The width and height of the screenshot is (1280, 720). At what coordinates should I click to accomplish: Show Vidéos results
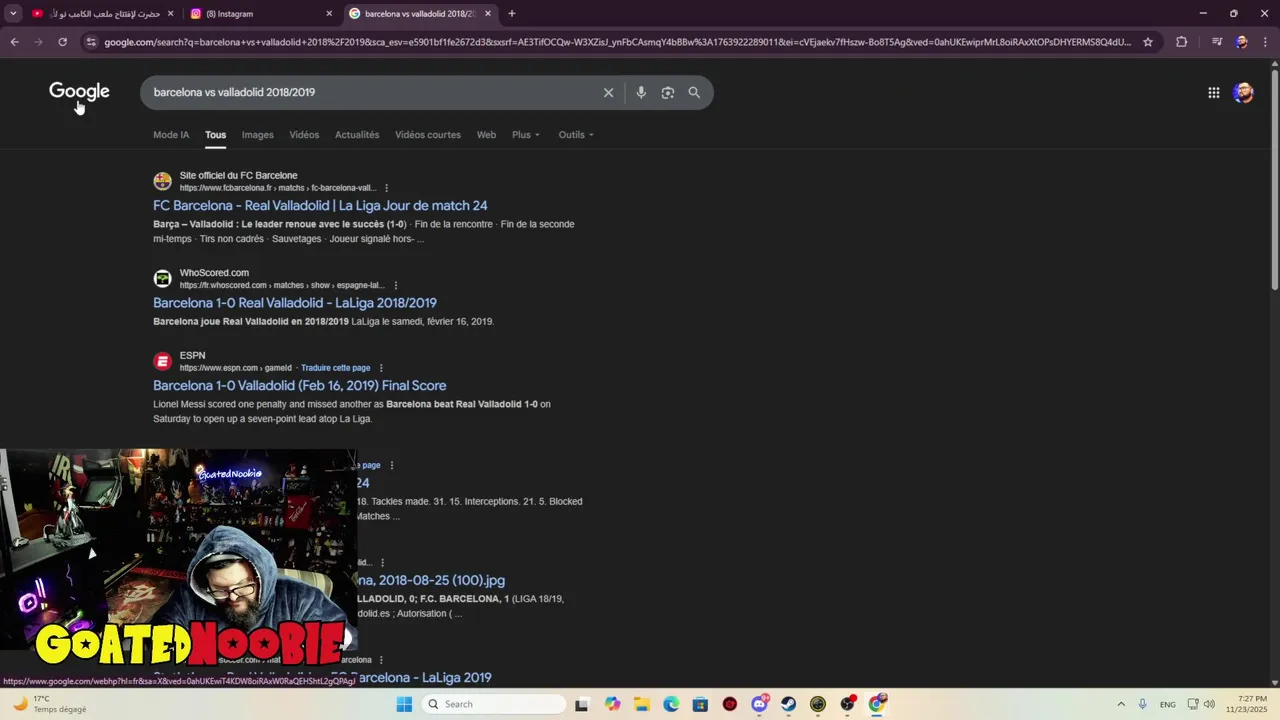click(x=304, y=135)
